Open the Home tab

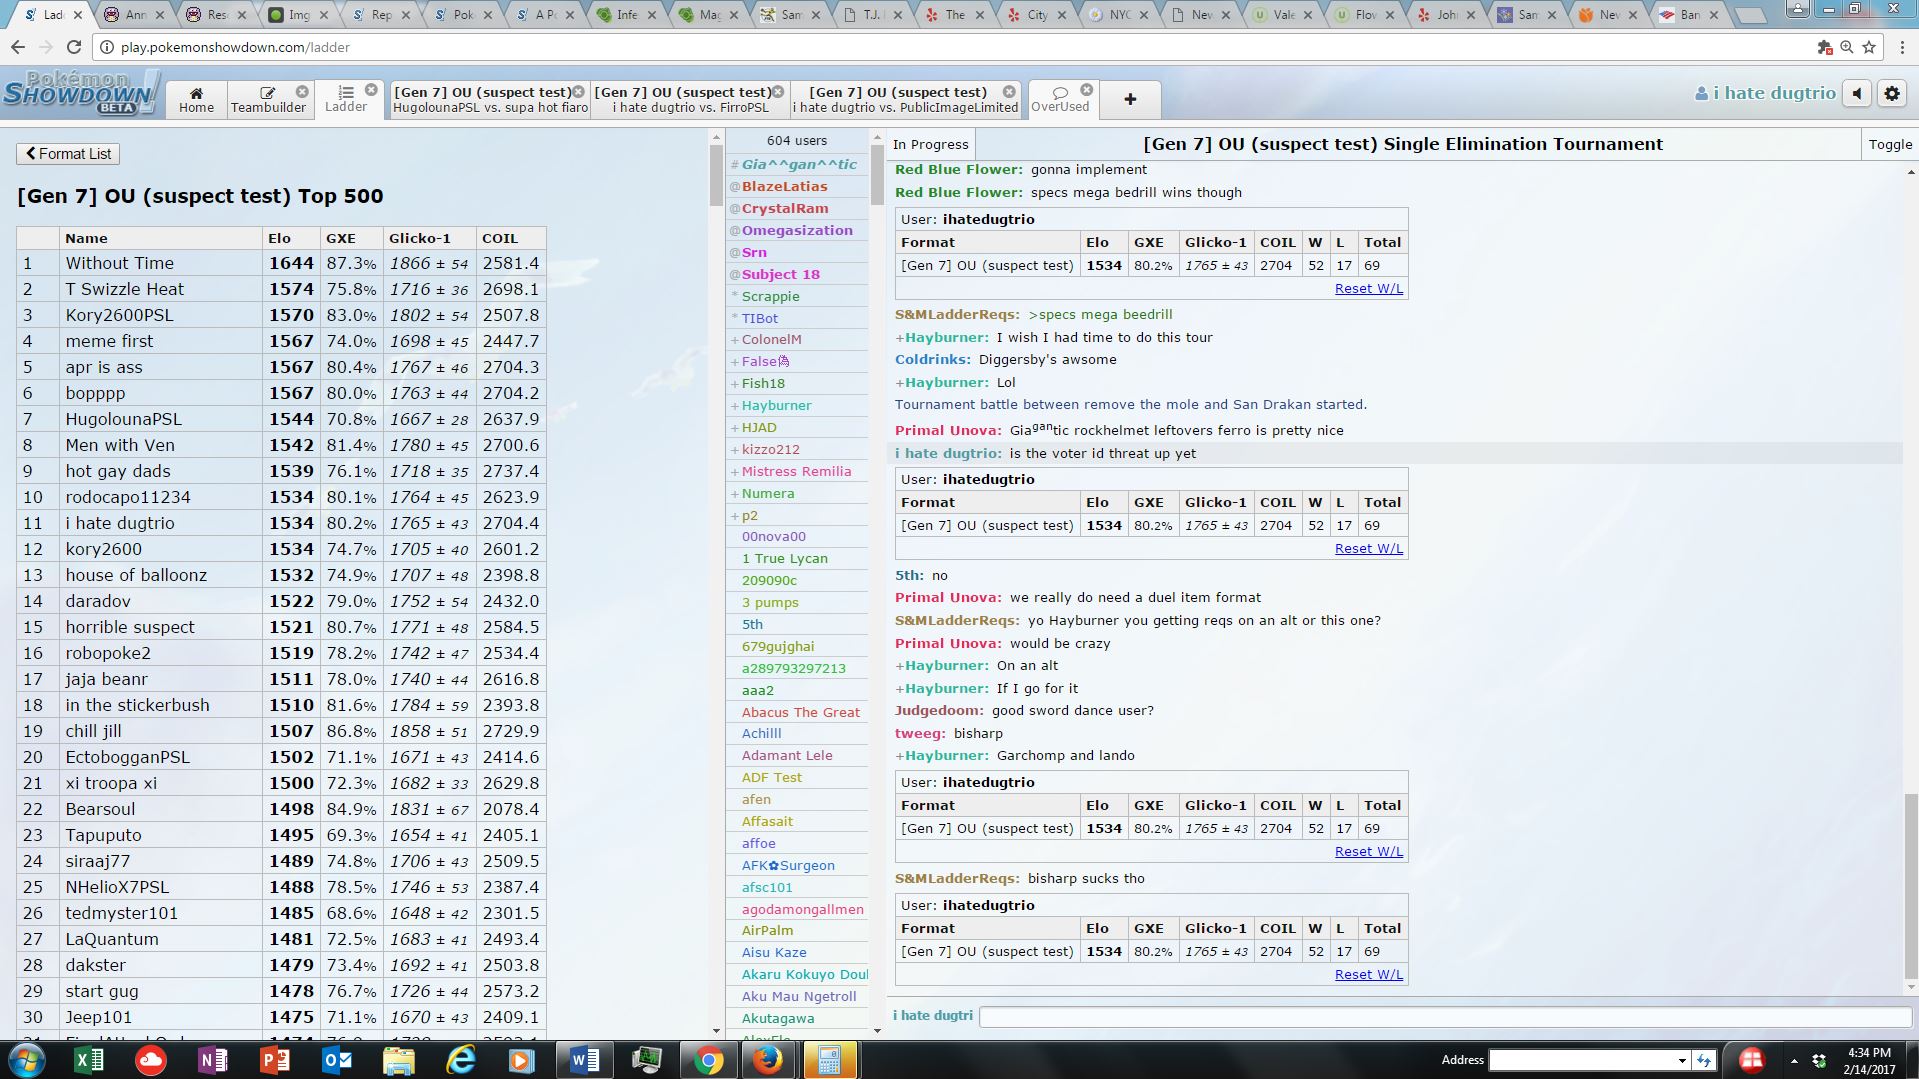196,99
